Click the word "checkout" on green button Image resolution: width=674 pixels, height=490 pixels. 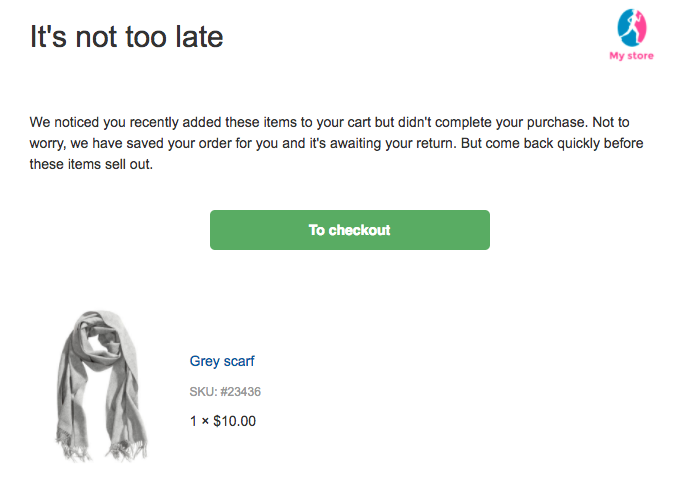(359, 230)
